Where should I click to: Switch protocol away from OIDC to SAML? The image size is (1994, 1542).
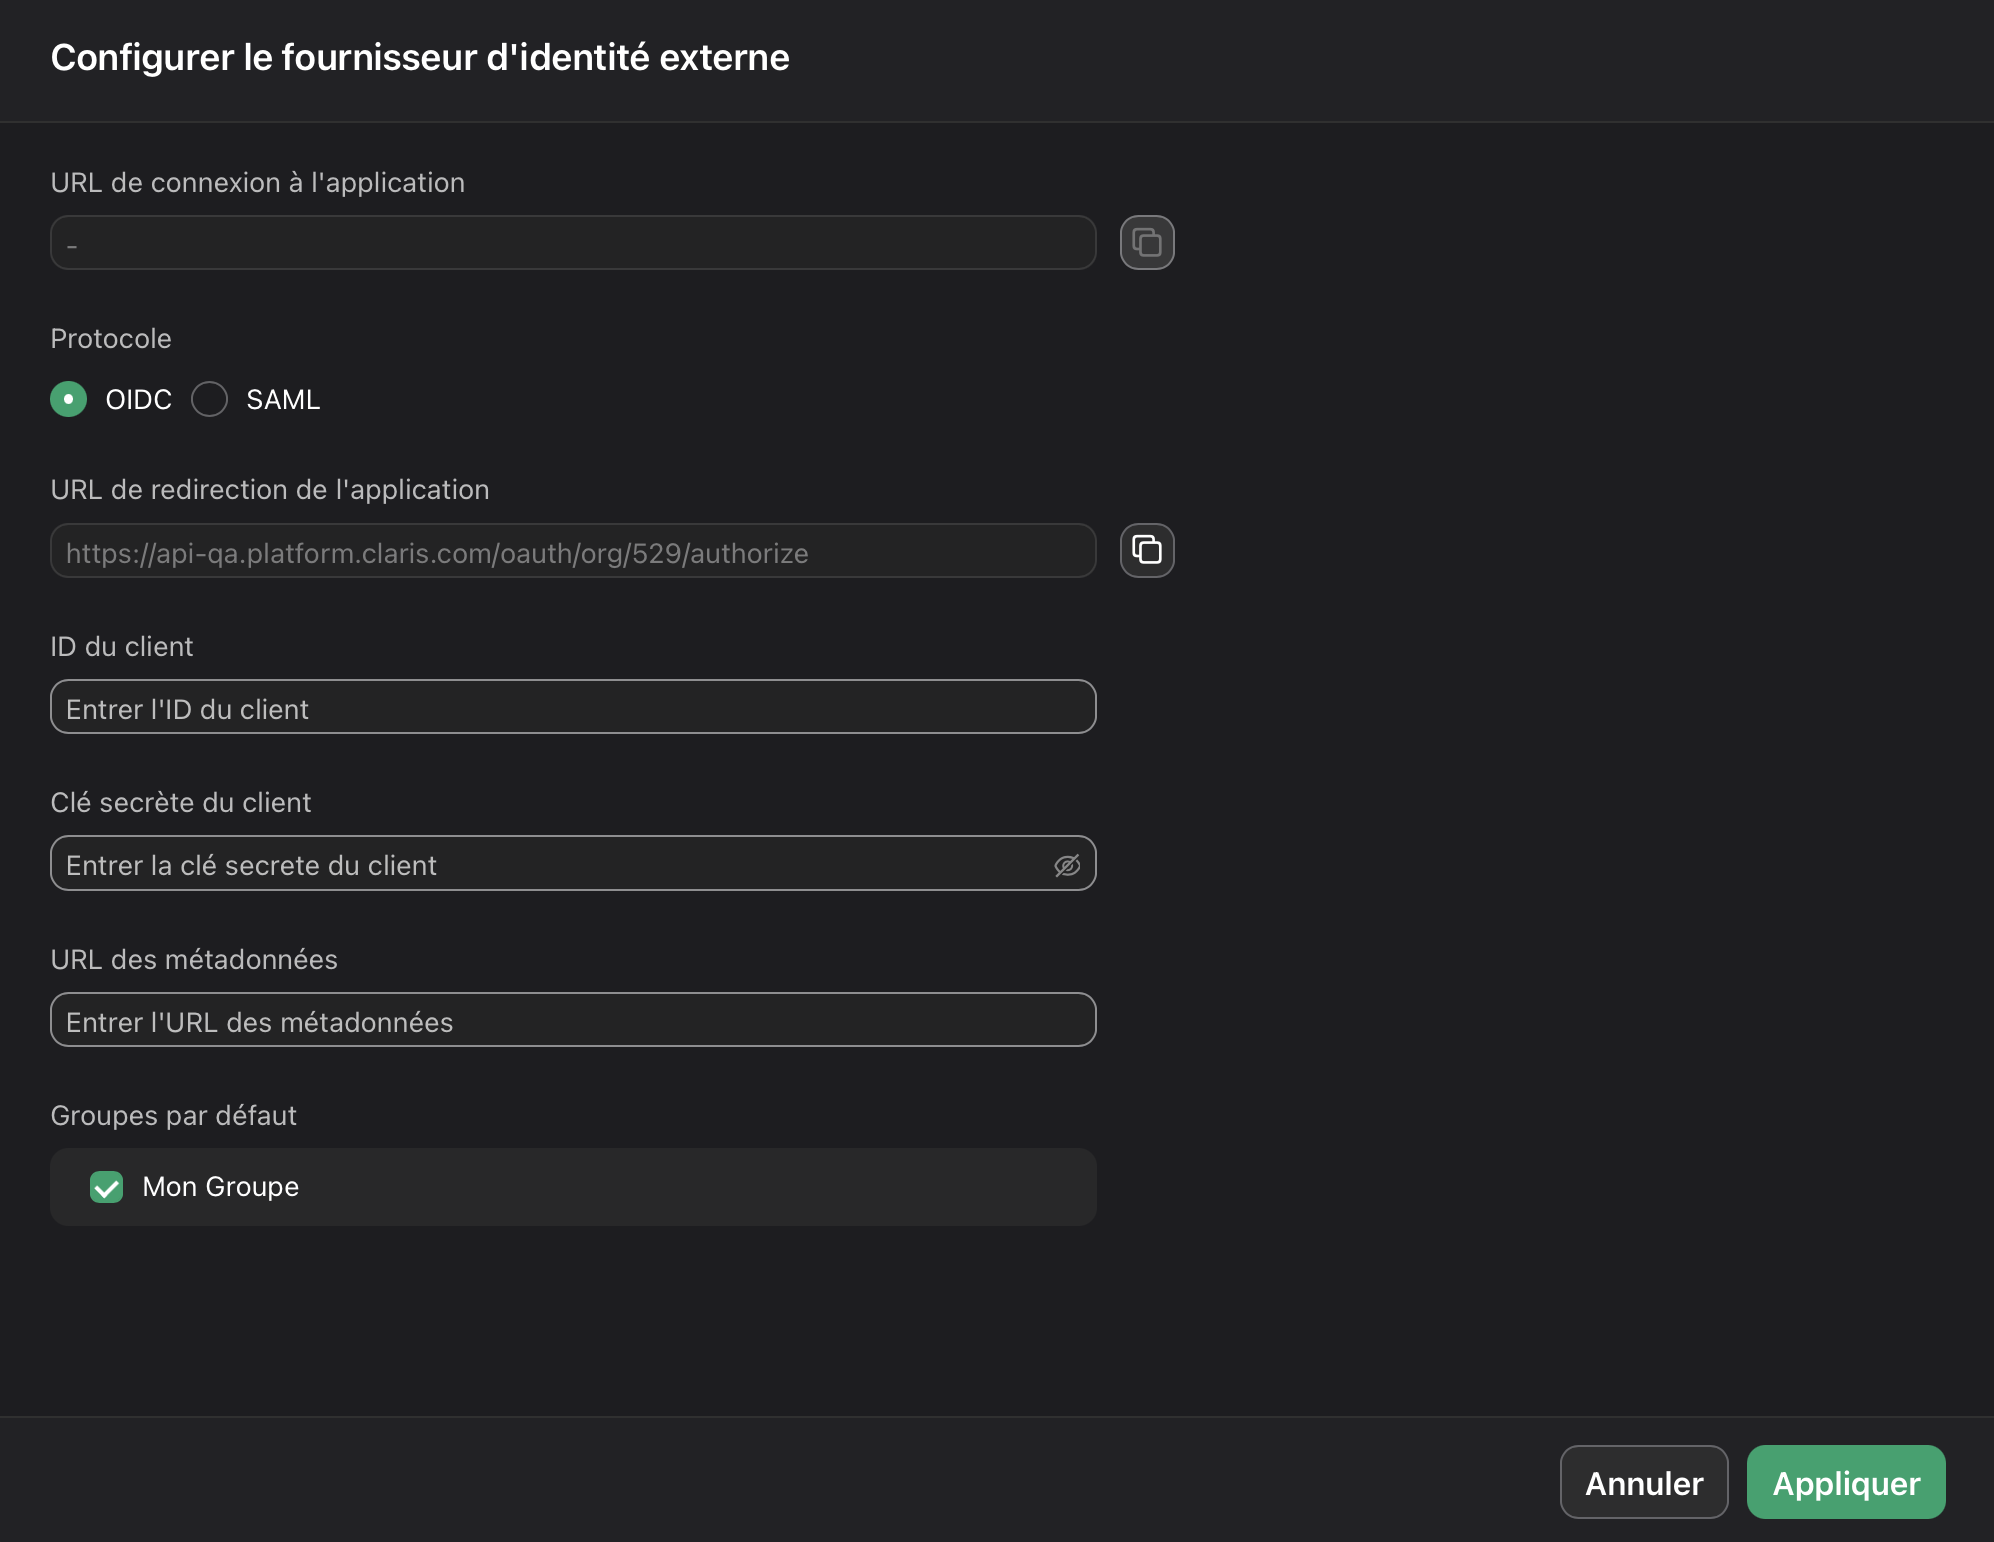[209, 399]
